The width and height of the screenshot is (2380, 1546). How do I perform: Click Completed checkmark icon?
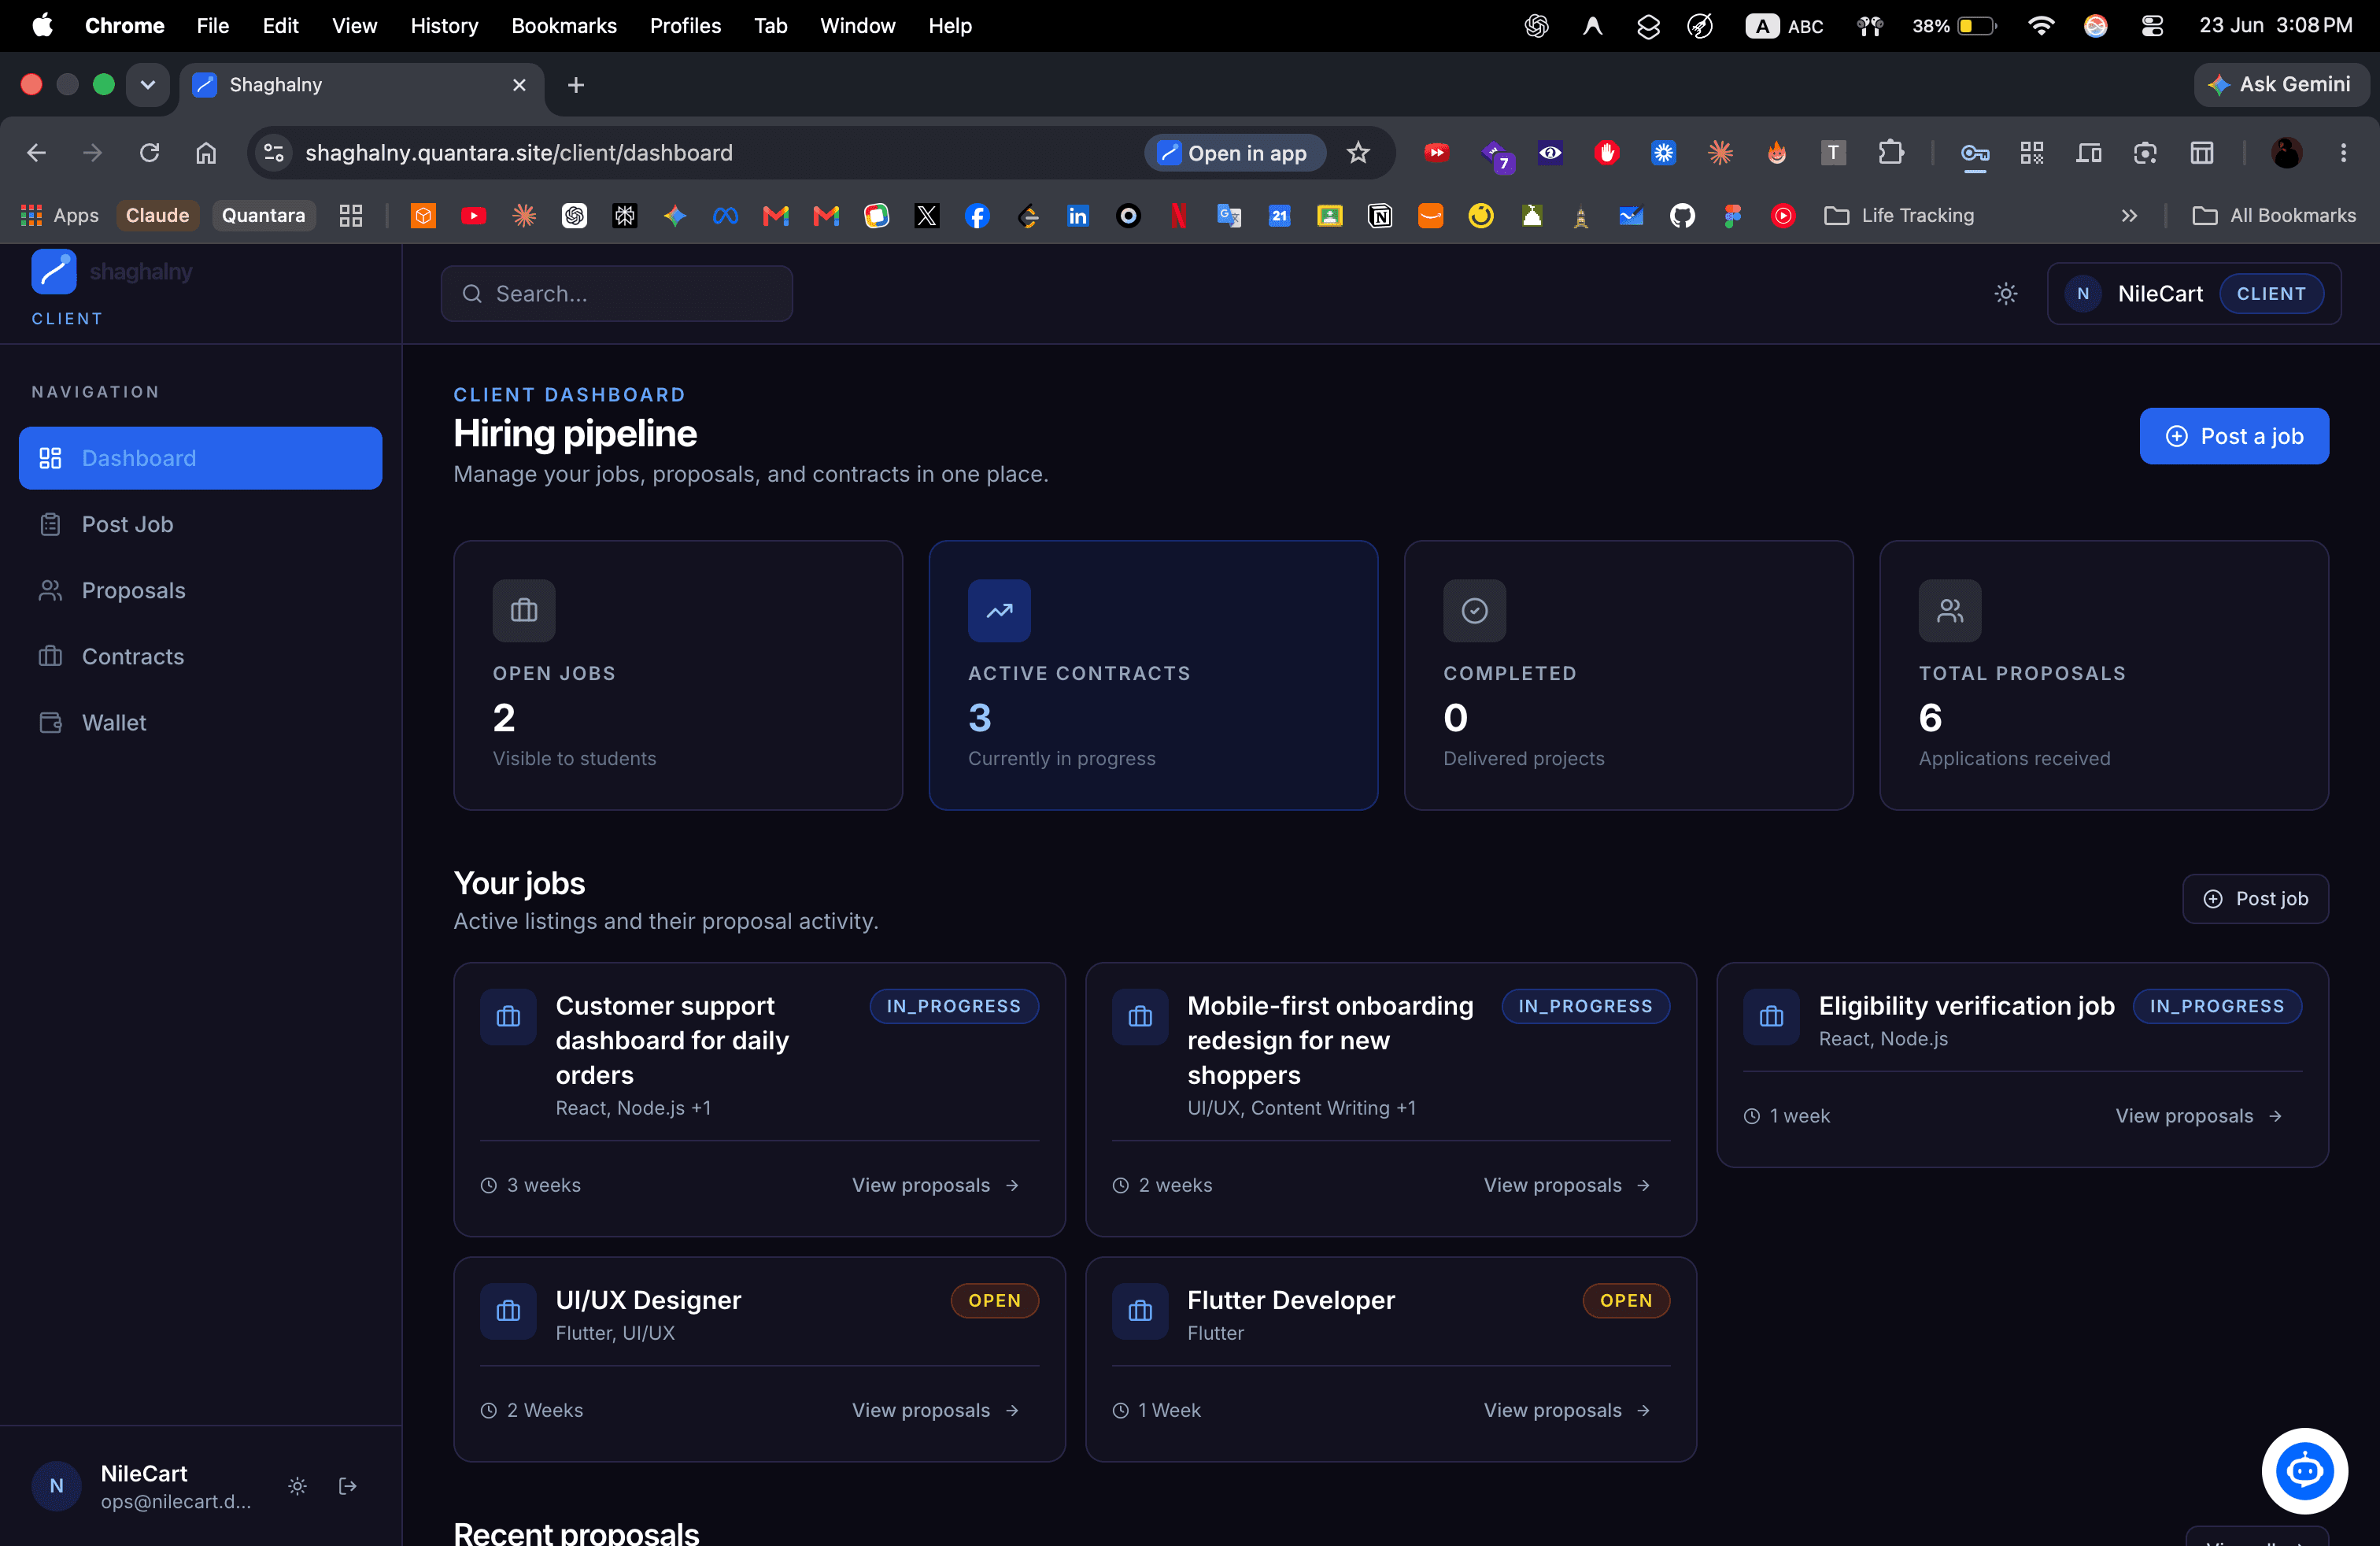tap(1474, 611)
